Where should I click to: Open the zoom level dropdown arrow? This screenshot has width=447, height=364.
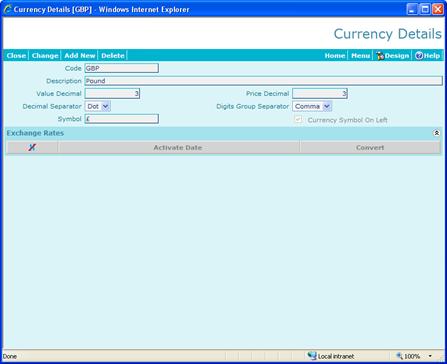coord(430,356)
